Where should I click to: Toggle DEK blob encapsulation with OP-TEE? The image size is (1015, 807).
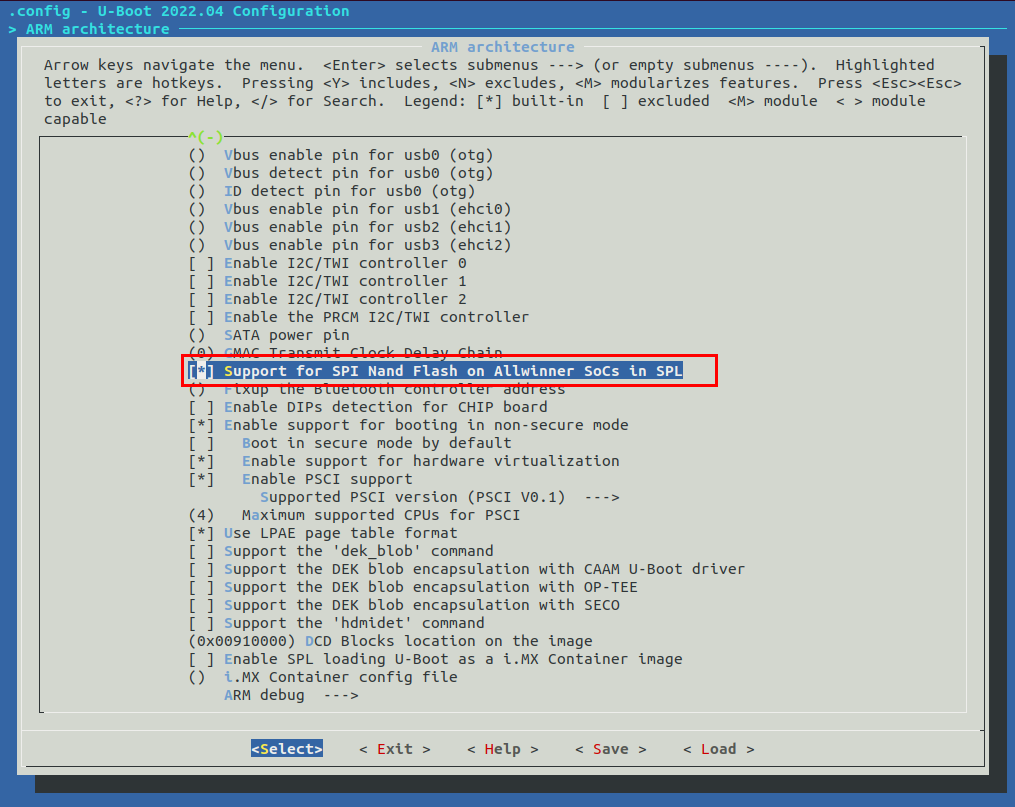point(413,588)
